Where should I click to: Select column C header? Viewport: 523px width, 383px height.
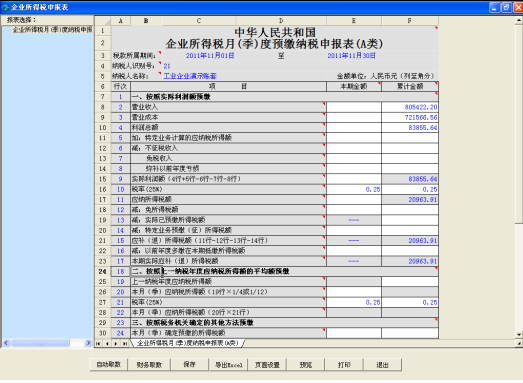point(199,21)
